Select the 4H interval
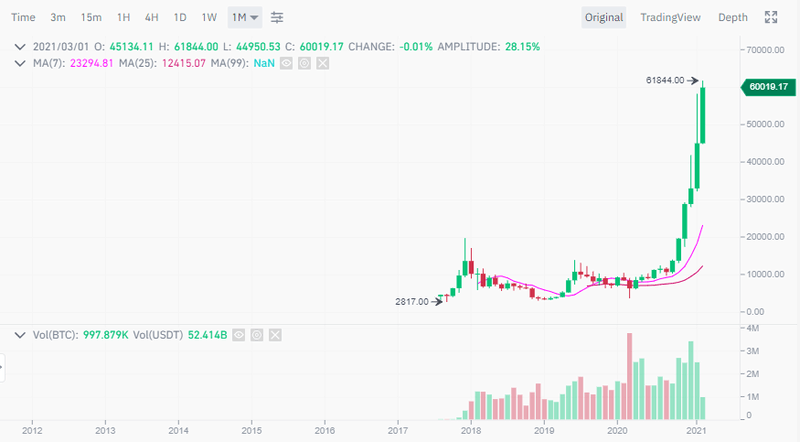 point(151,17)
